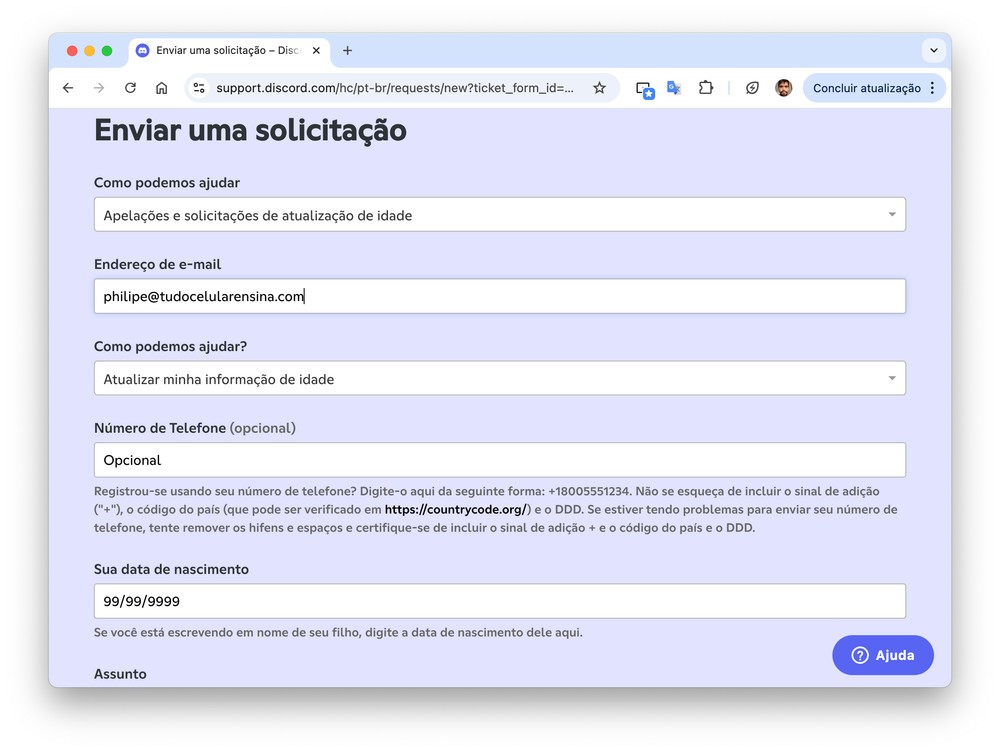Image resolution: width=1000 pixels, height=752 pixels.
Task: Close the Enviar uma solicitação tab
Action: coord(316,50)
